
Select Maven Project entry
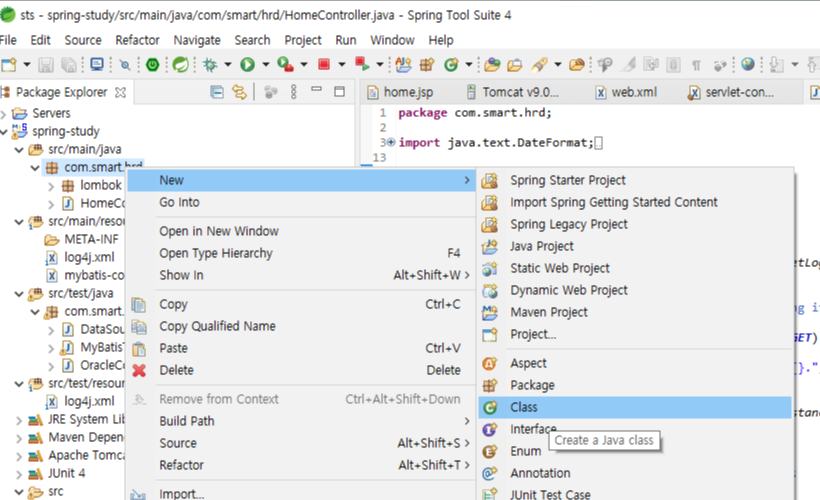tap(635, 312)
